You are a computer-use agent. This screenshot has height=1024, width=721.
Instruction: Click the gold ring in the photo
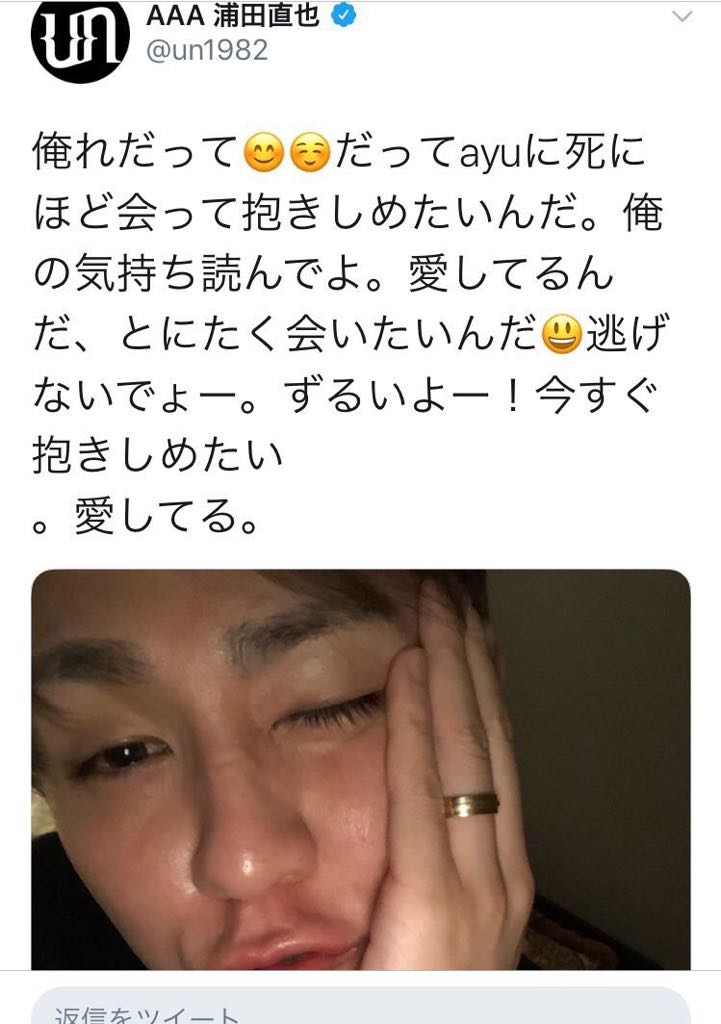(x=470, y=805)
